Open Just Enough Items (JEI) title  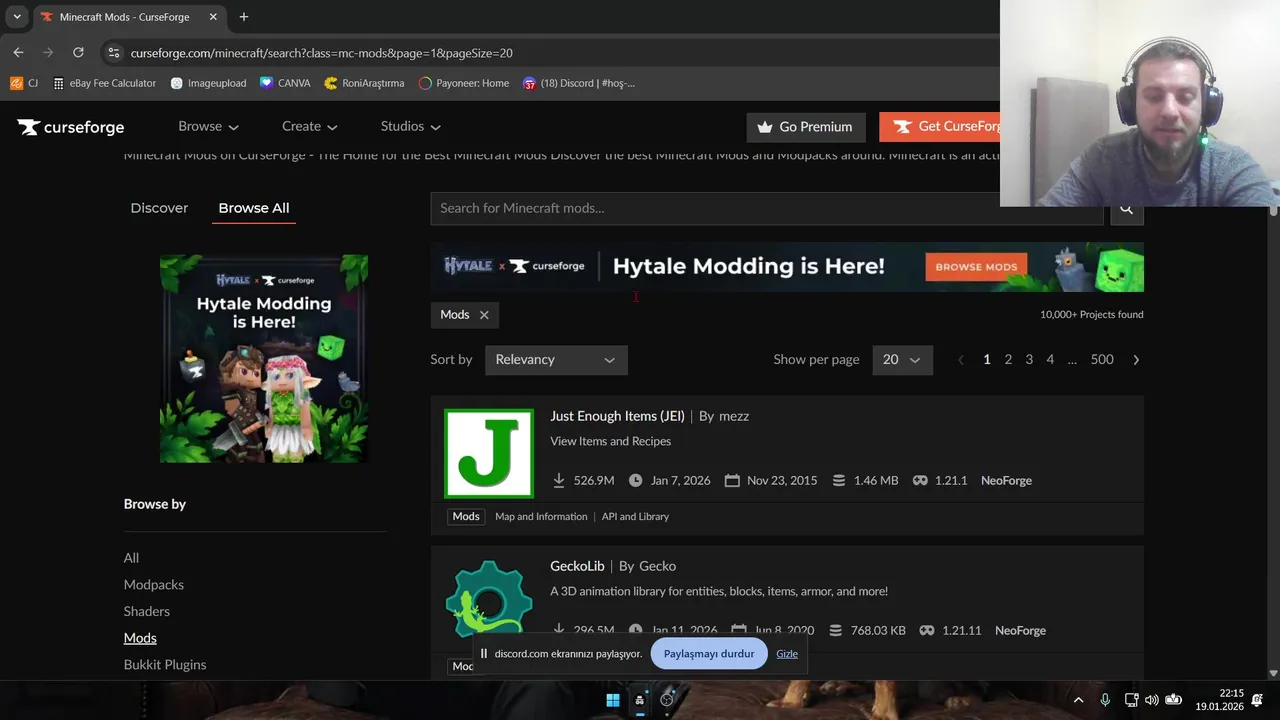(617, 416)
